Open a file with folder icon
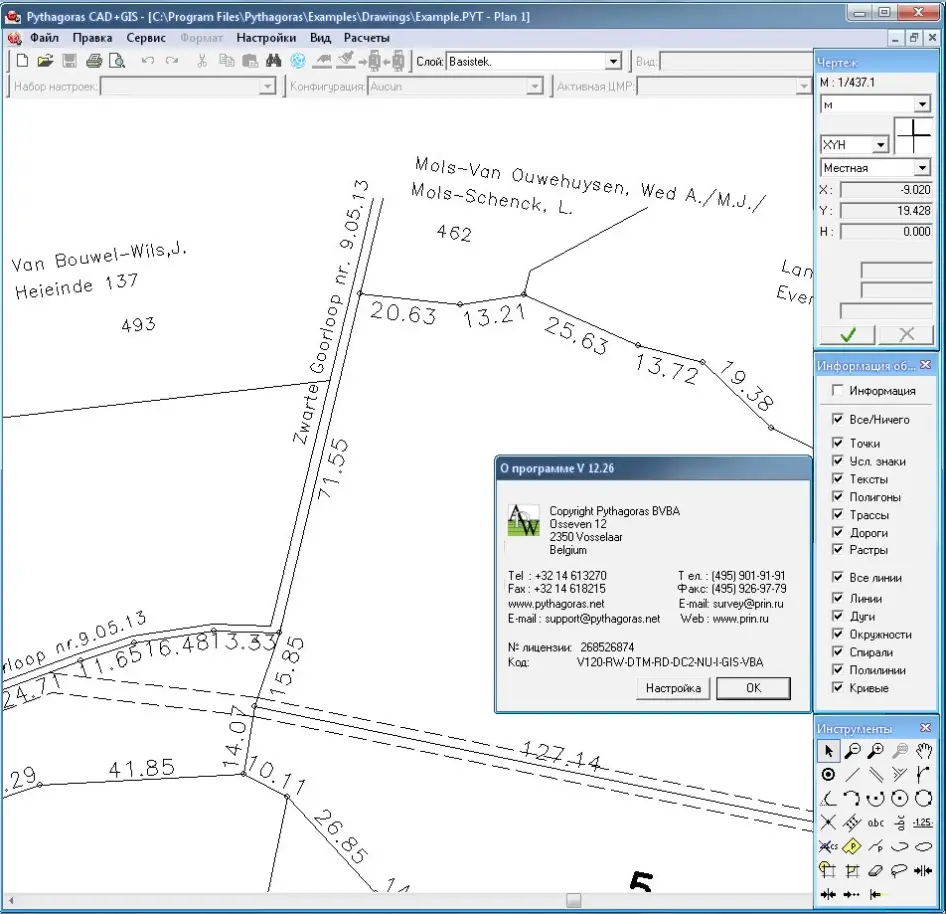The width and height of the screenshot is (946, 914). click(45, 60)
